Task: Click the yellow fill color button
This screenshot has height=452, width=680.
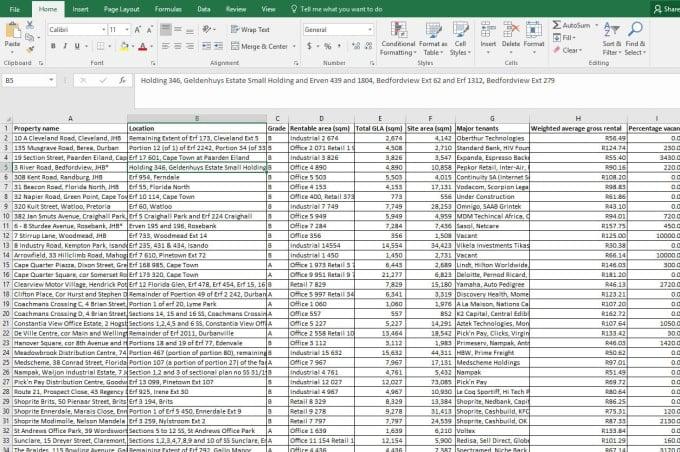Action: pyautogui.click(x=124, y=46)
